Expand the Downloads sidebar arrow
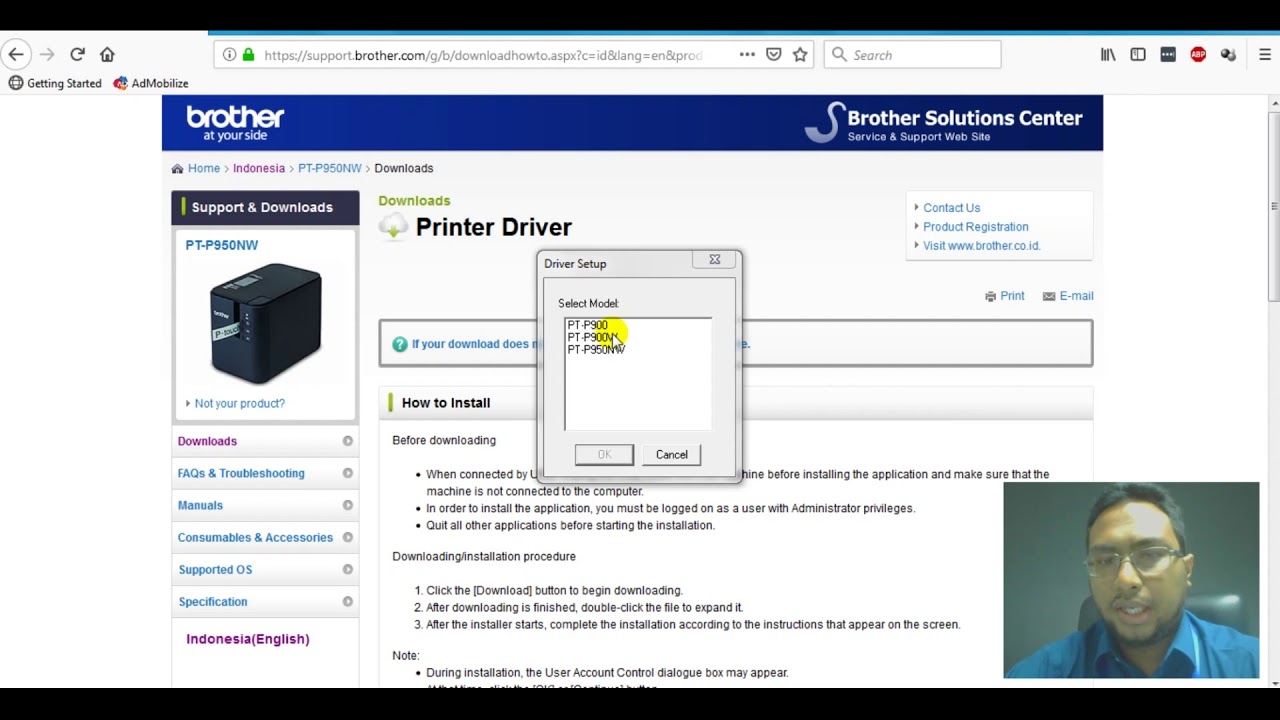The image size is (1280, 720). pos(347,441)
